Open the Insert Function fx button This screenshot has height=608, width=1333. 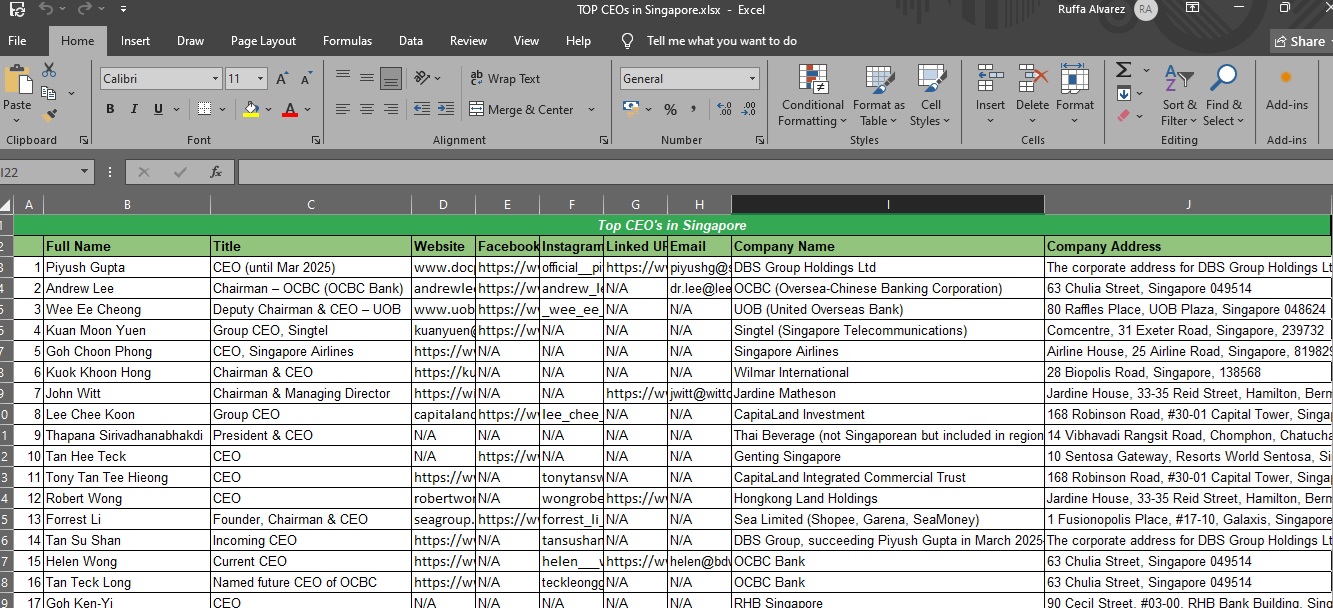click(x=215, y=172)
